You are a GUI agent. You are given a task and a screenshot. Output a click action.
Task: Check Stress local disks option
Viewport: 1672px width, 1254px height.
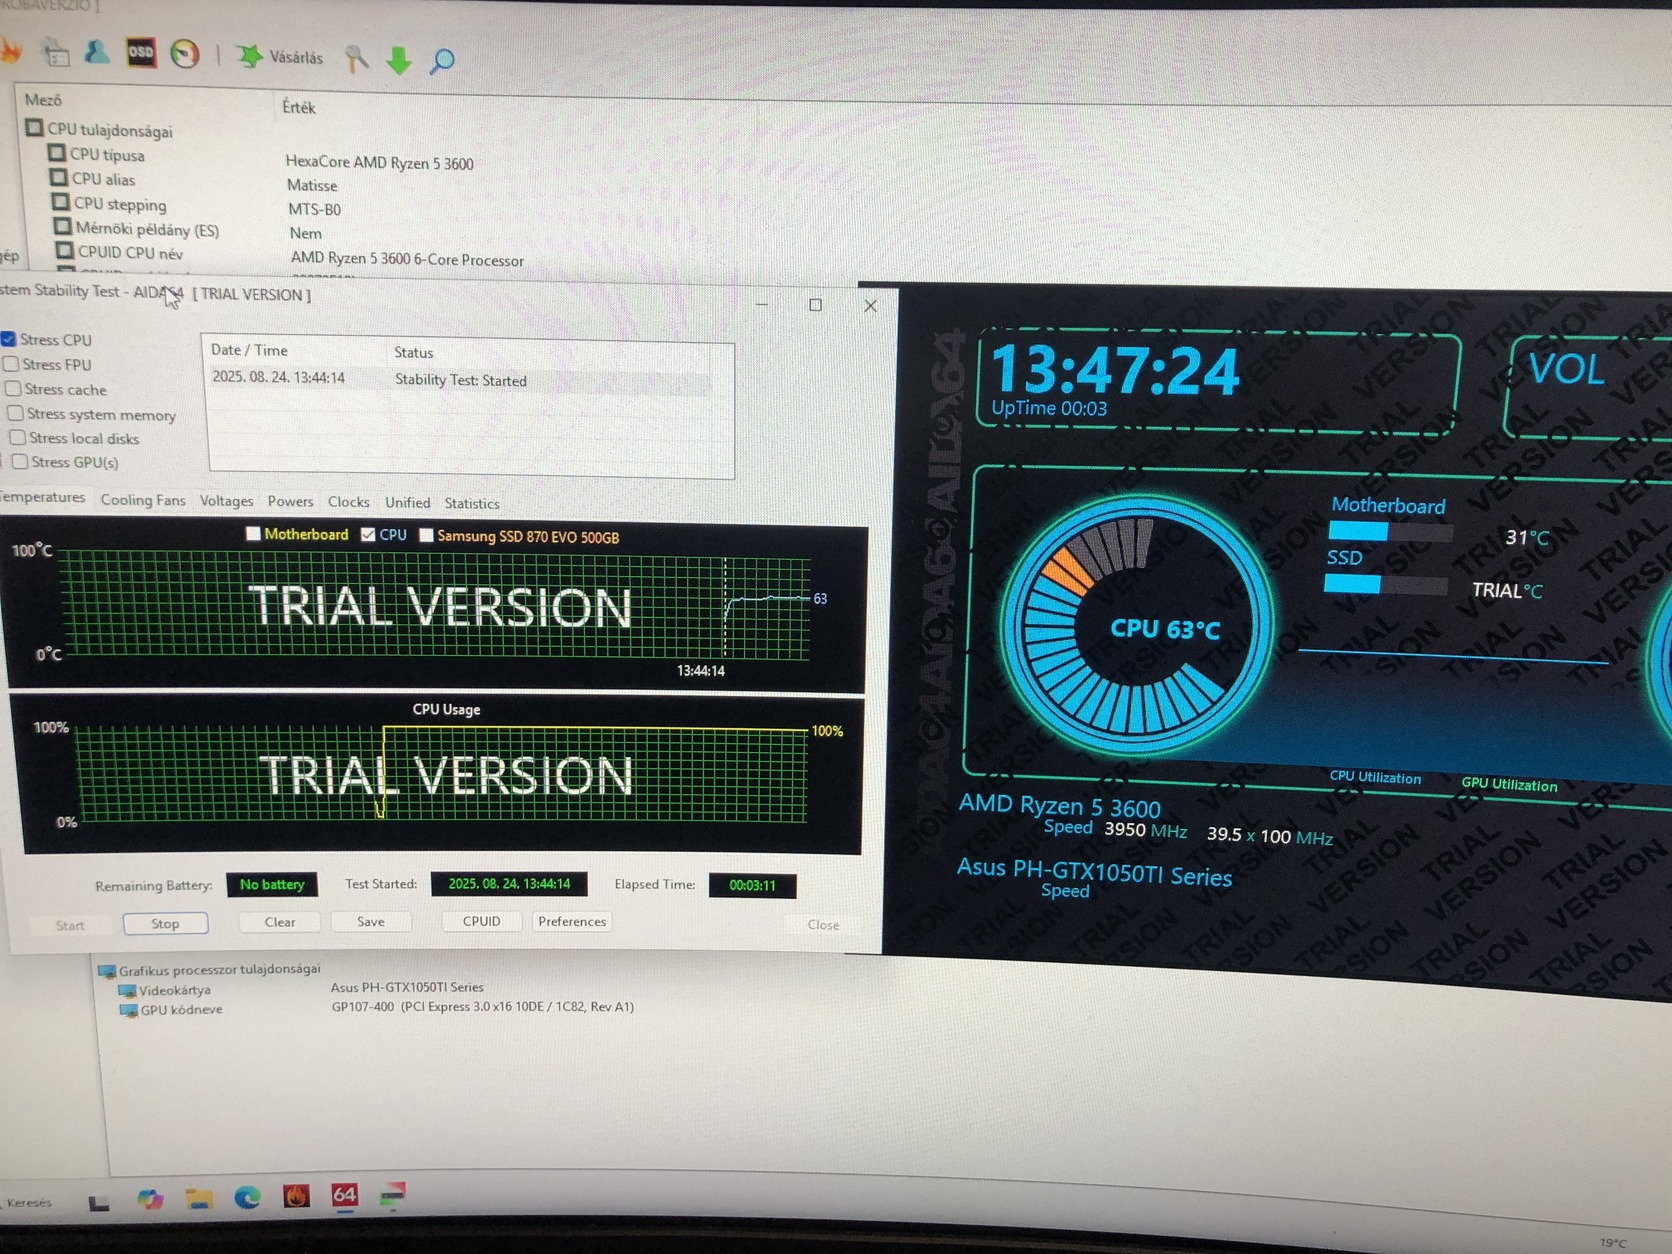tap(17, 437)
